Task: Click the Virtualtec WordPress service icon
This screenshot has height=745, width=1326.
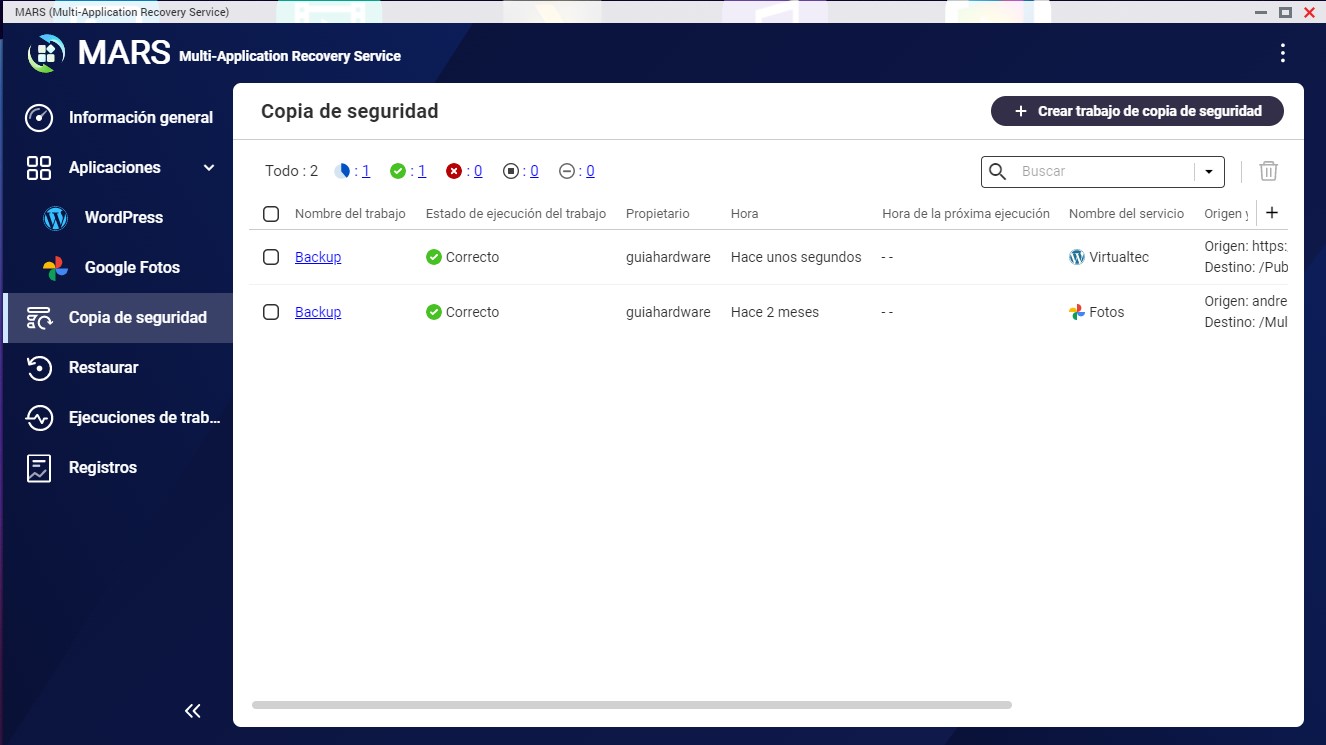Action: tap(1077, 257)
